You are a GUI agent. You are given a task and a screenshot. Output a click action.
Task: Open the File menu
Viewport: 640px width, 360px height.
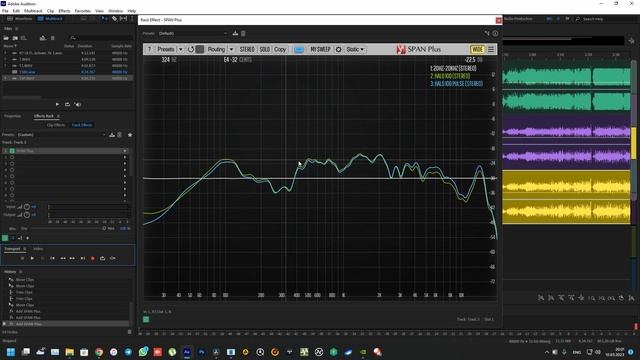[x=5, y=11]
